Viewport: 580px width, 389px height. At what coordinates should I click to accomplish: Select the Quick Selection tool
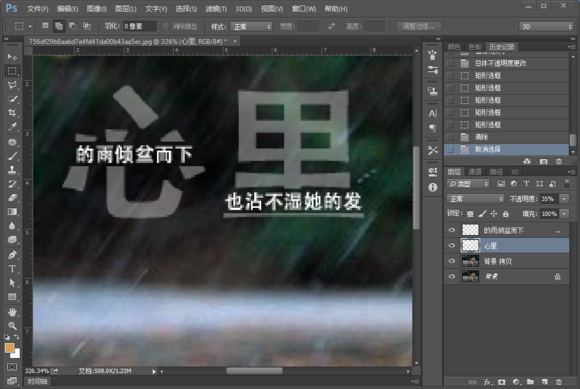pos(12,99)
